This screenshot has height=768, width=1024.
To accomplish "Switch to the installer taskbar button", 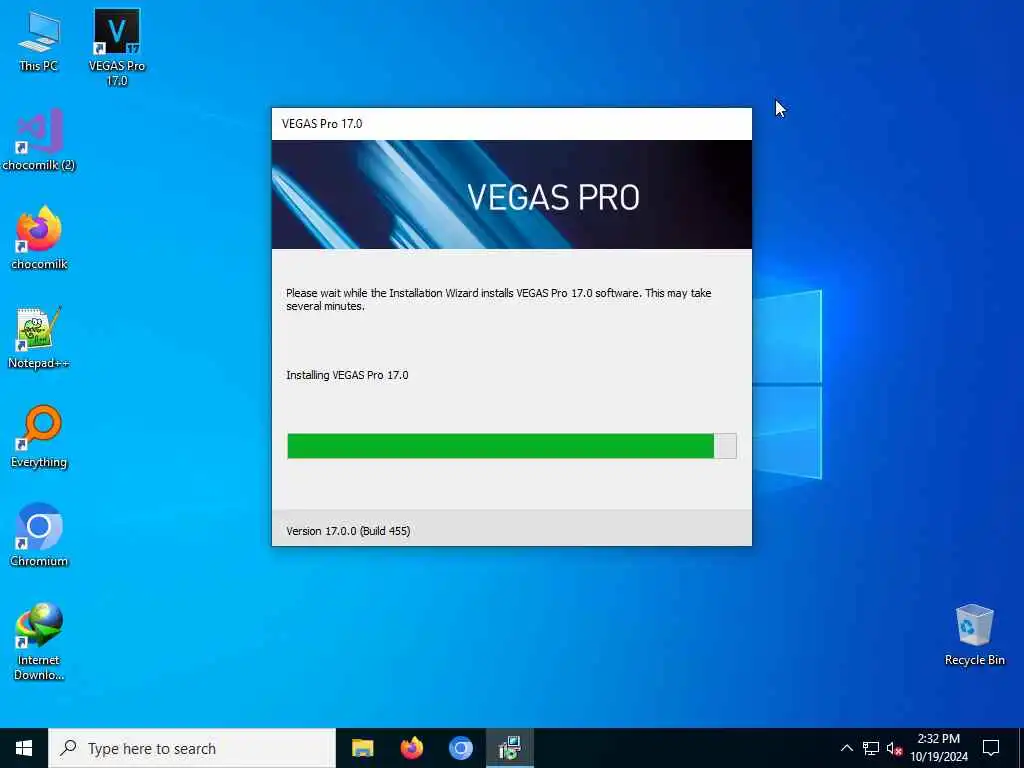I will (x=510, y=748).
